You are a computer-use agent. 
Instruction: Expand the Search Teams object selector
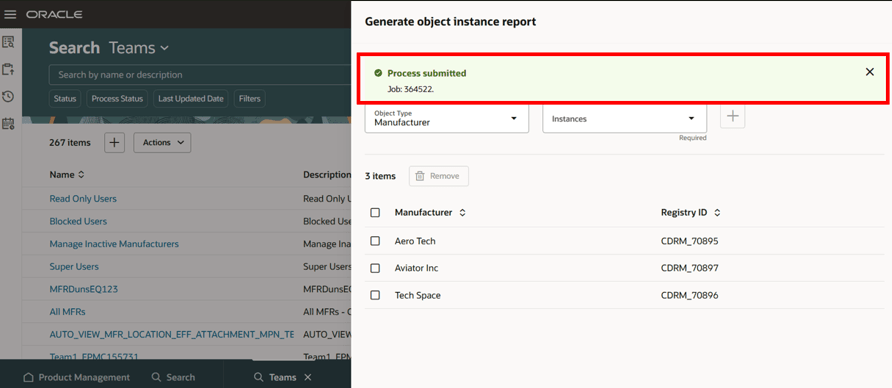pyautogui.click(x=139, y=48)
